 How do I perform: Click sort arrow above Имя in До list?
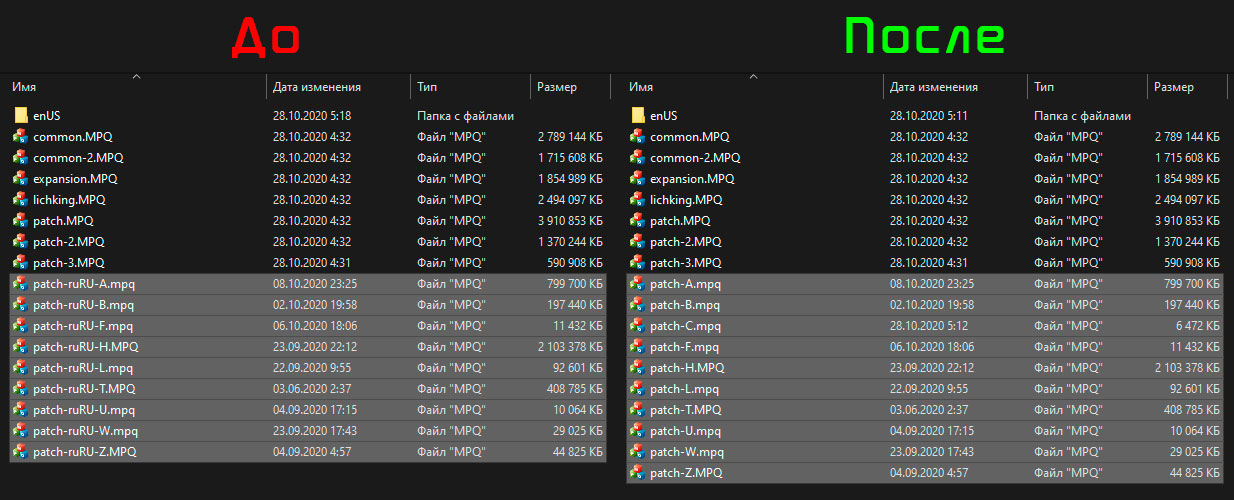coord(136,76)
